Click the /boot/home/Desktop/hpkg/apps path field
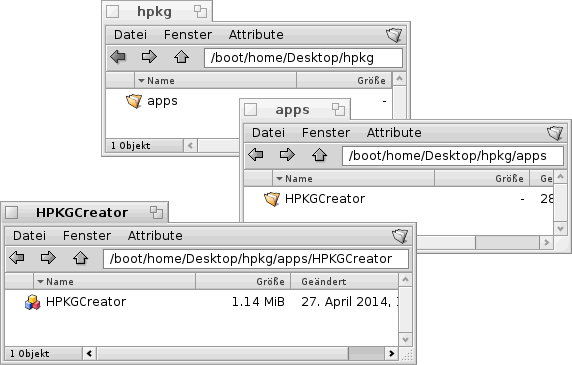This screenshot has width=572, height=365. point(453,156)
